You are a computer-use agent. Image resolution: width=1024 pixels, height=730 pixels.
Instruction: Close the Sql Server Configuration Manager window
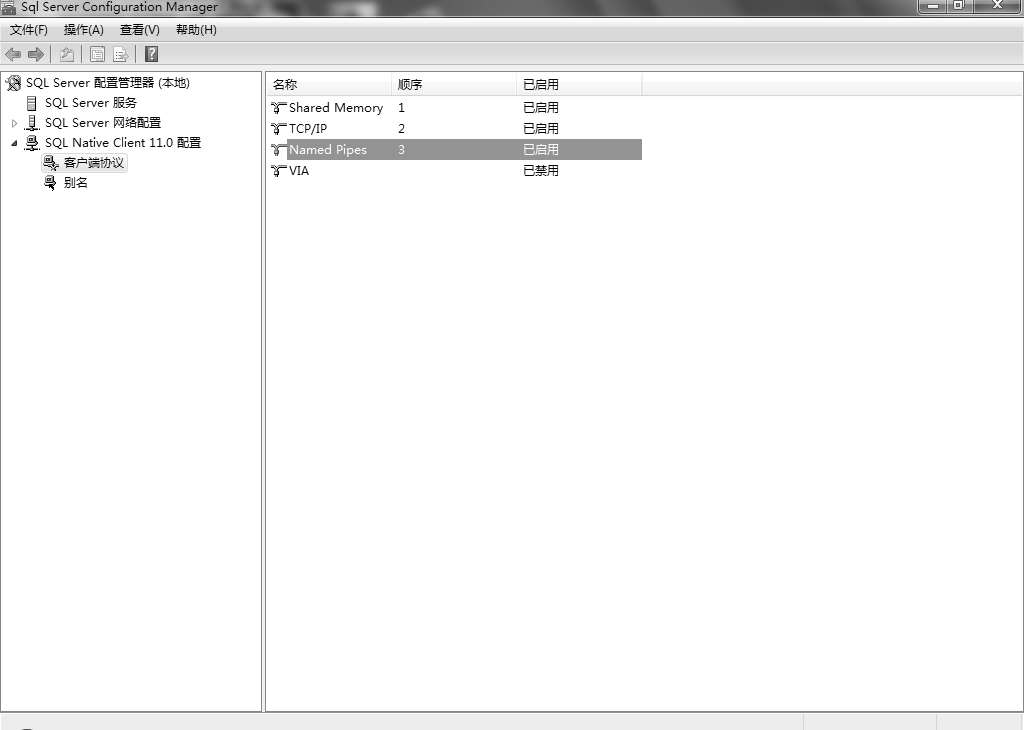998,6
